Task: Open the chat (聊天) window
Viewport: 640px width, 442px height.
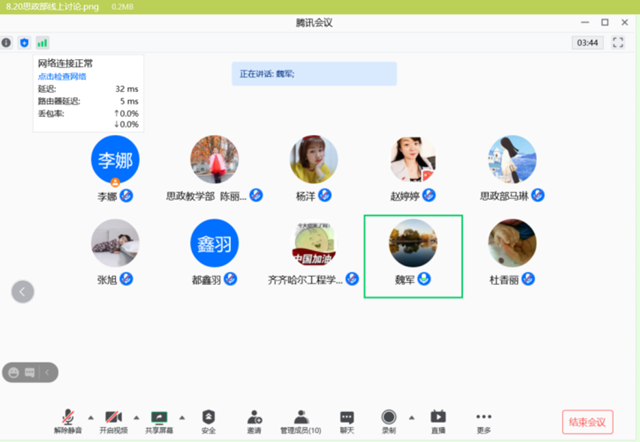Action: point(346,419)
